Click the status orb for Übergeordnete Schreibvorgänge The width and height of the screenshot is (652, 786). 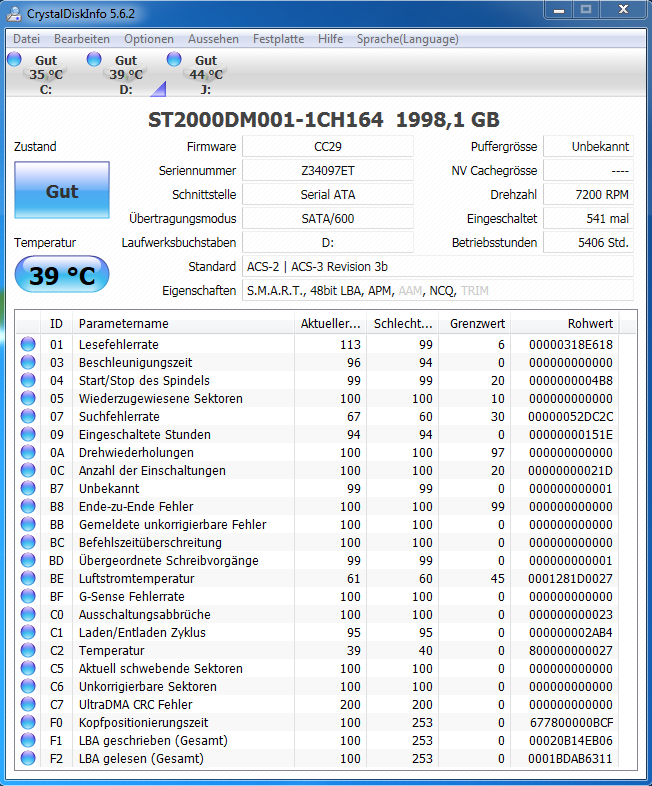pyautogui.click(x=28, y=560)
